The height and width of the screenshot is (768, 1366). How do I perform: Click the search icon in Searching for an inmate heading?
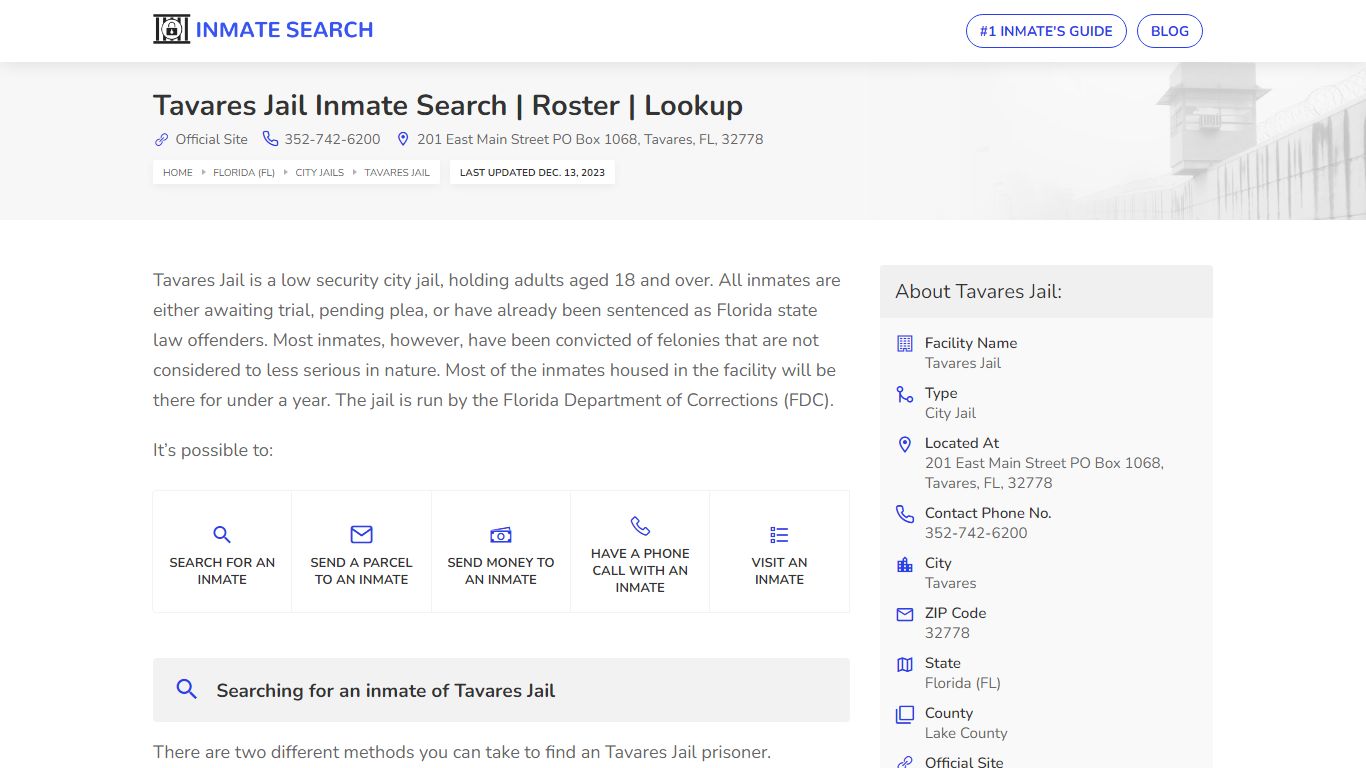[x=186, y=689]
